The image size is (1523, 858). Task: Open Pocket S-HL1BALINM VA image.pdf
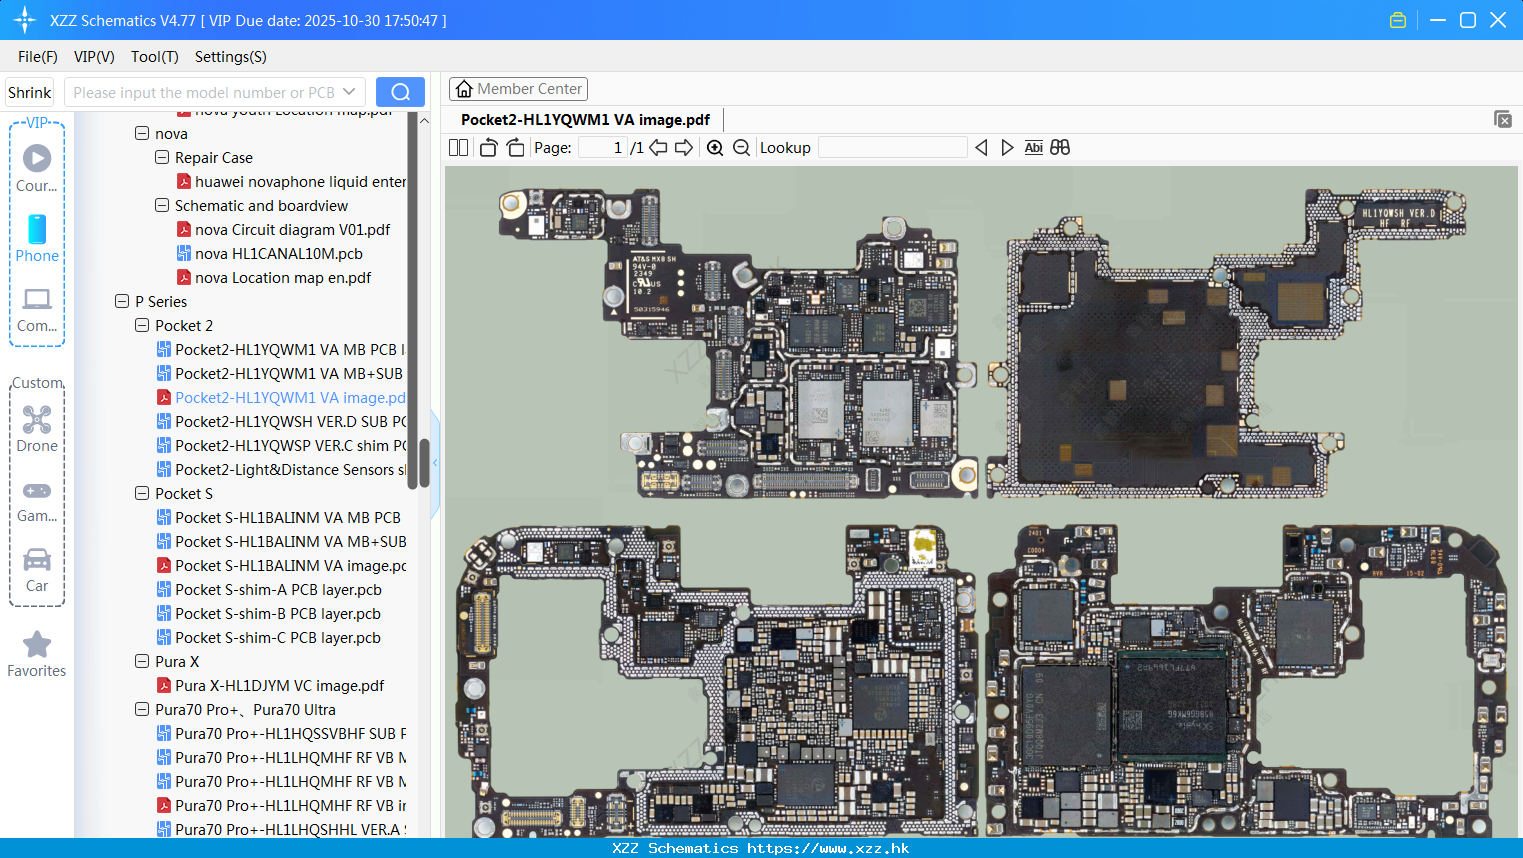(x=281, y=565)
